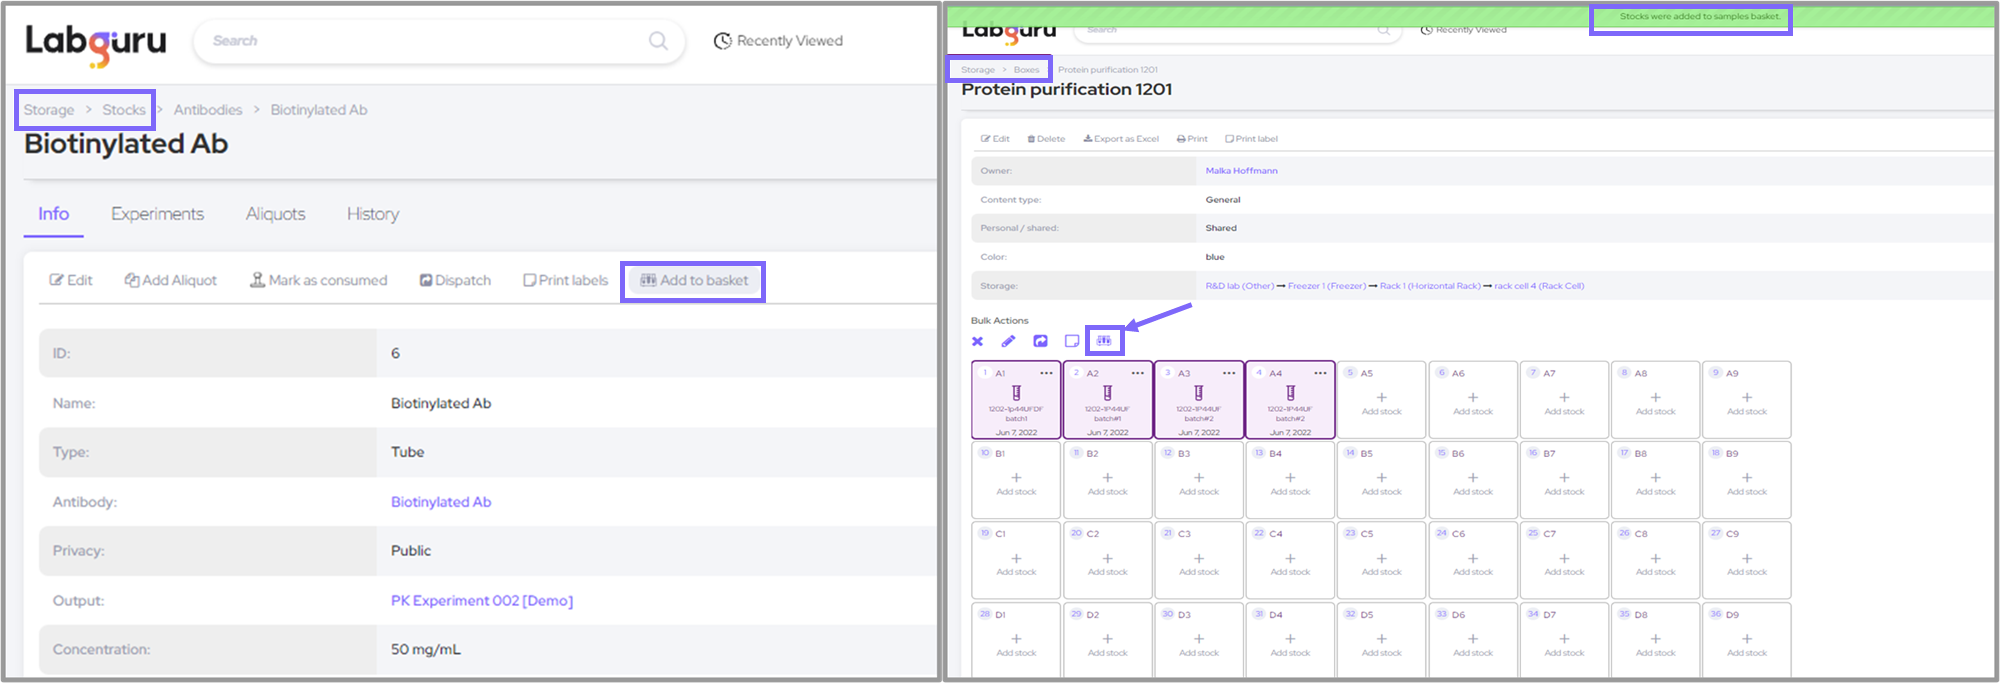Toggle selection of stock cell A1

[1016, 405]
